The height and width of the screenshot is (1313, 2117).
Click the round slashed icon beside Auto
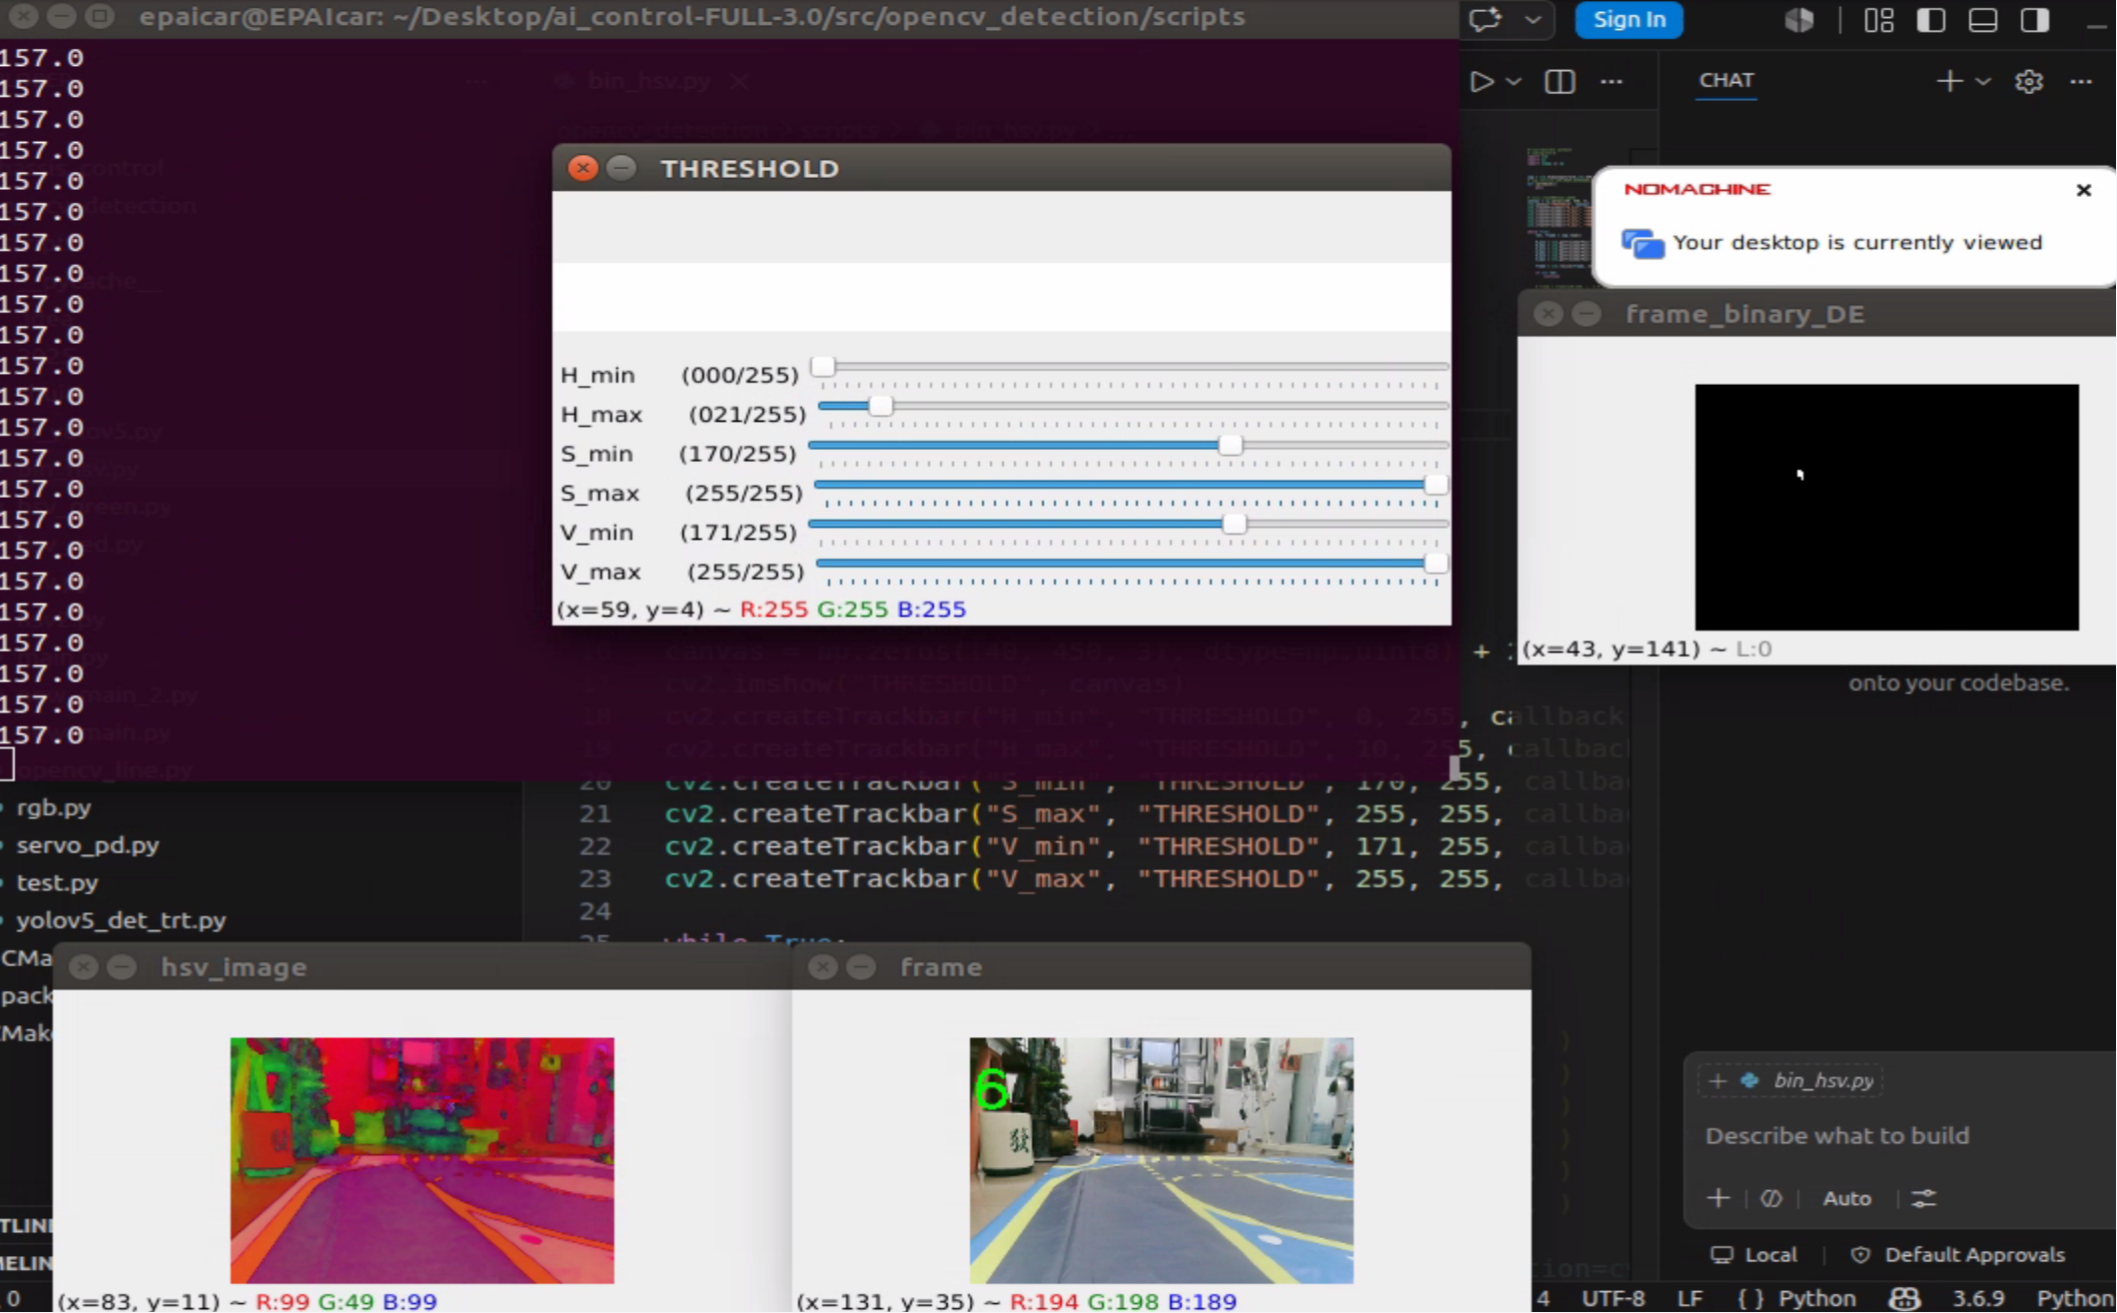[1771, 1198]
